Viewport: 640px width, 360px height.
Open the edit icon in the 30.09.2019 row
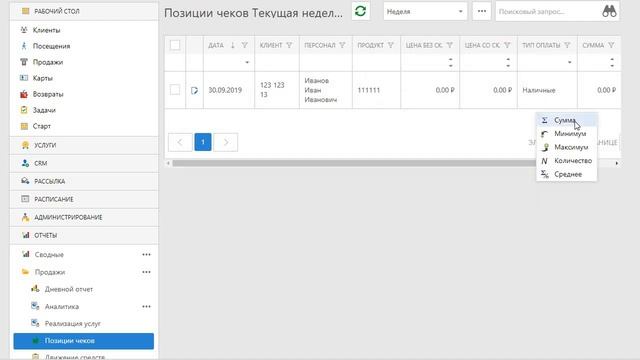click(x=194, y=90)
